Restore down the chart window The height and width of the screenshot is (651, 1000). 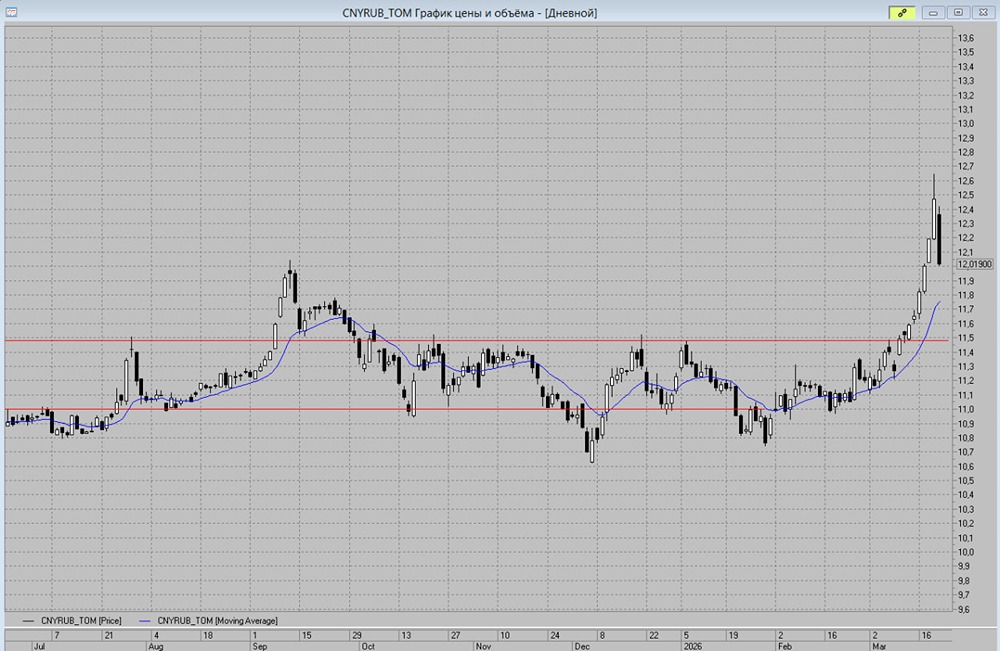[957, 12]
